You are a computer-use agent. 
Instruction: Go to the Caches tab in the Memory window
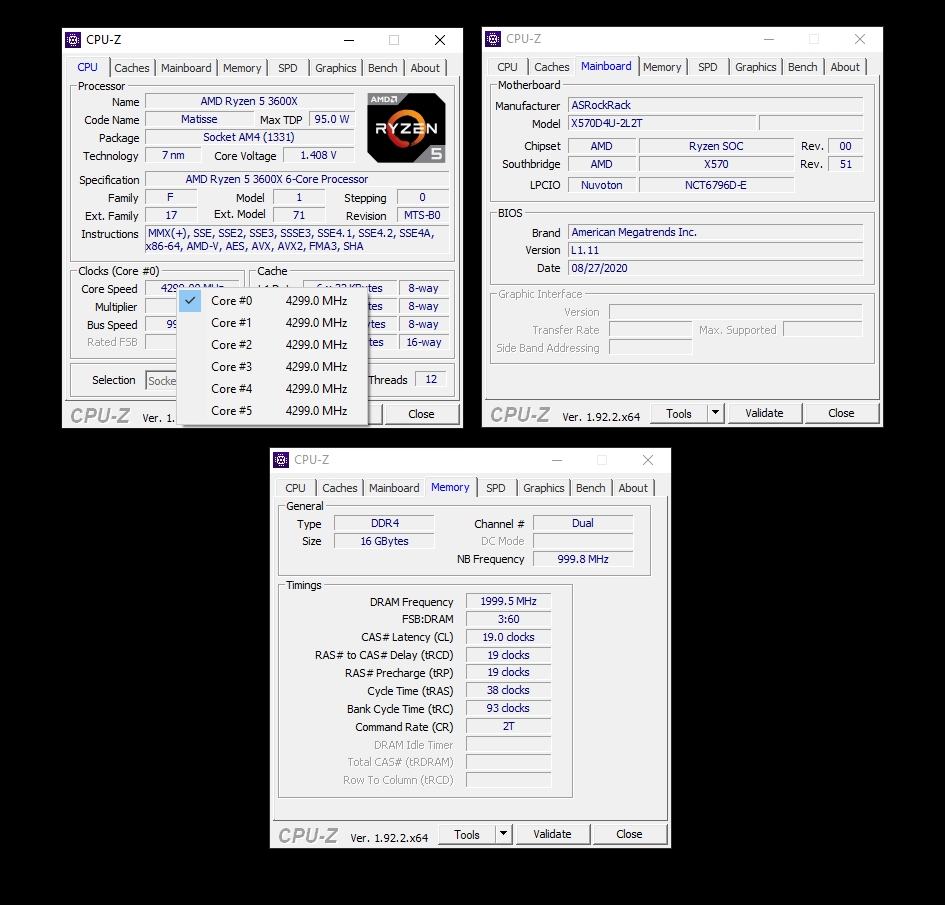point(339,488)
